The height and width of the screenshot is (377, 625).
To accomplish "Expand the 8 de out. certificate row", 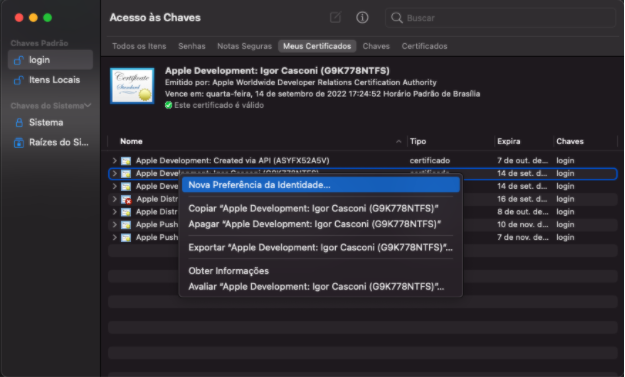I will [x=114, y=212].
